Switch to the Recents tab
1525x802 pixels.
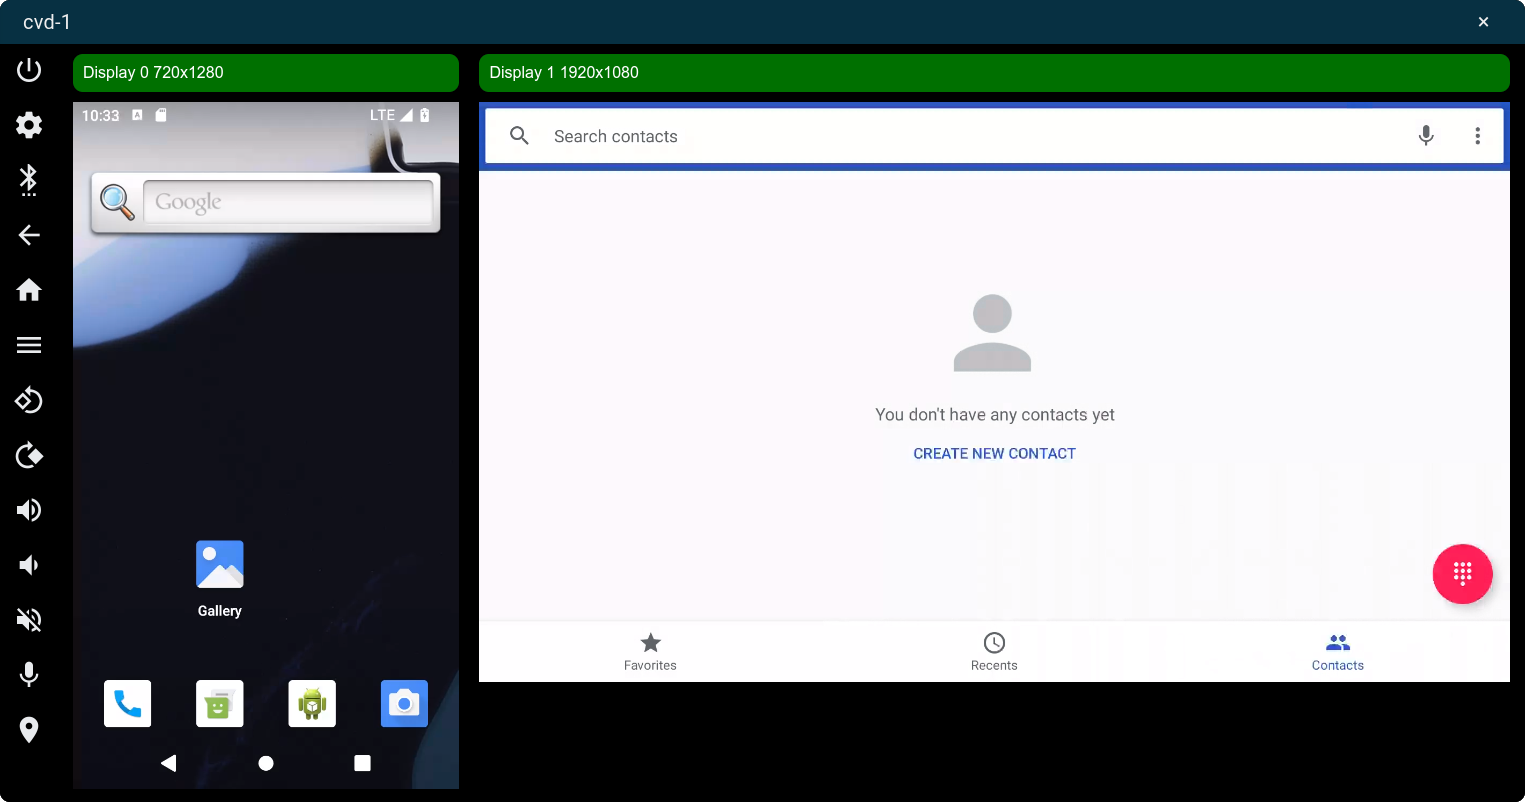[x=994, y=652]
